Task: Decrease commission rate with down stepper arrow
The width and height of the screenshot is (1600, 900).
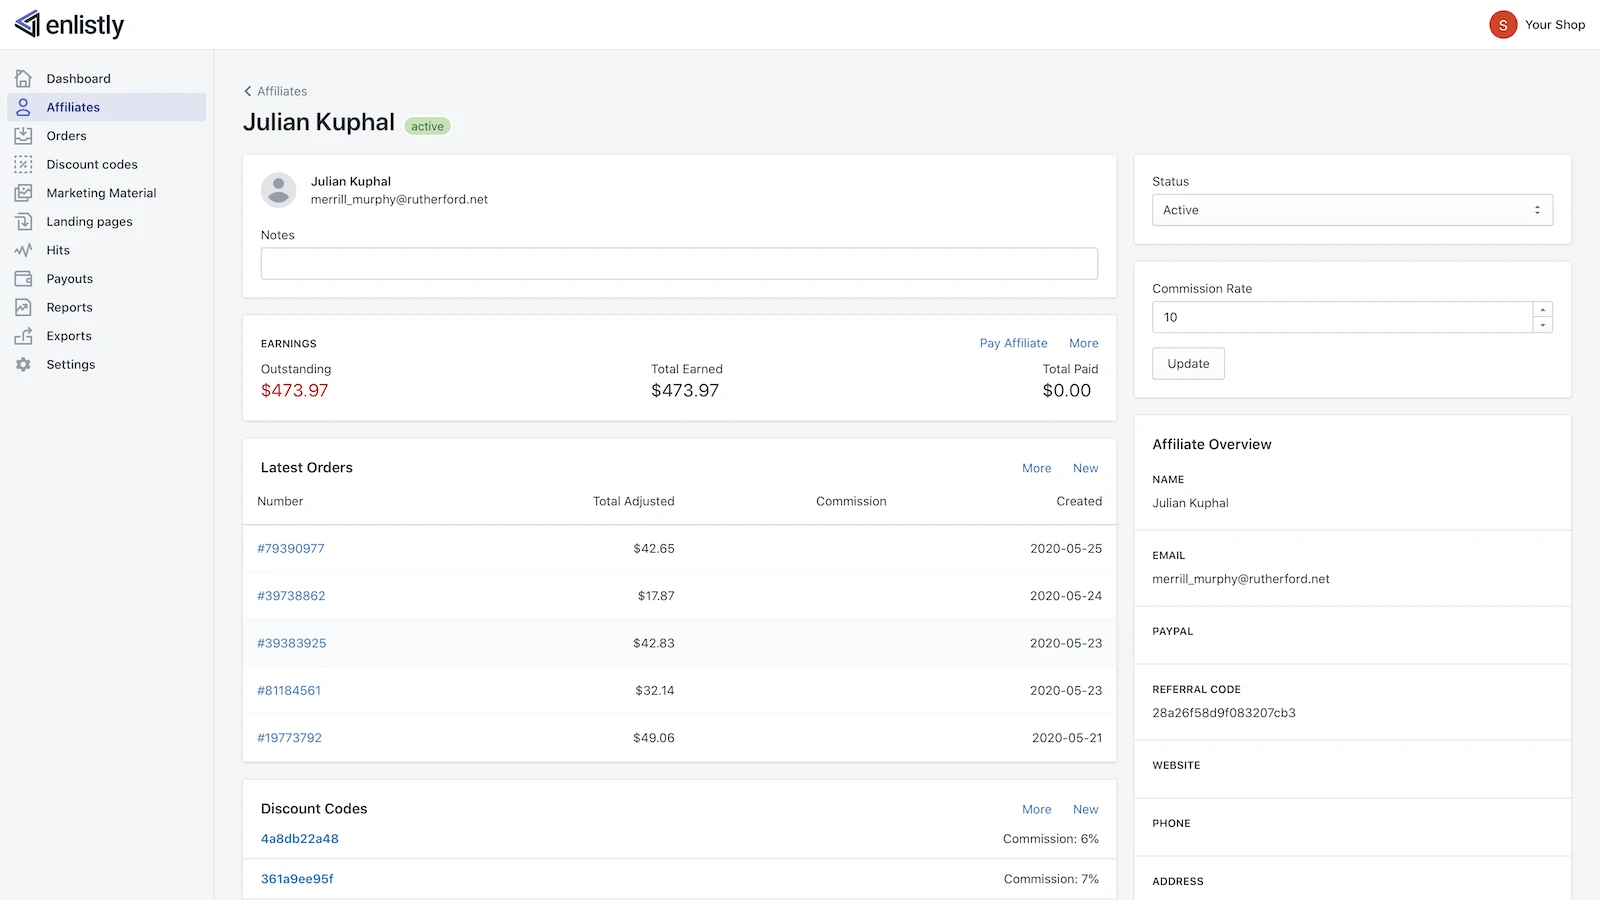Action: point(1543,325)
